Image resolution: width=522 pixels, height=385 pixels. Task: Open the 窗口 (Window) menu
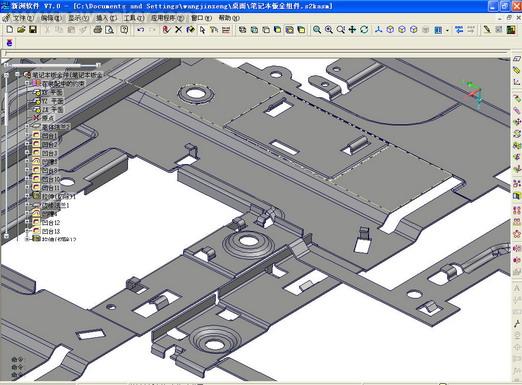click(x=201, y=18)
